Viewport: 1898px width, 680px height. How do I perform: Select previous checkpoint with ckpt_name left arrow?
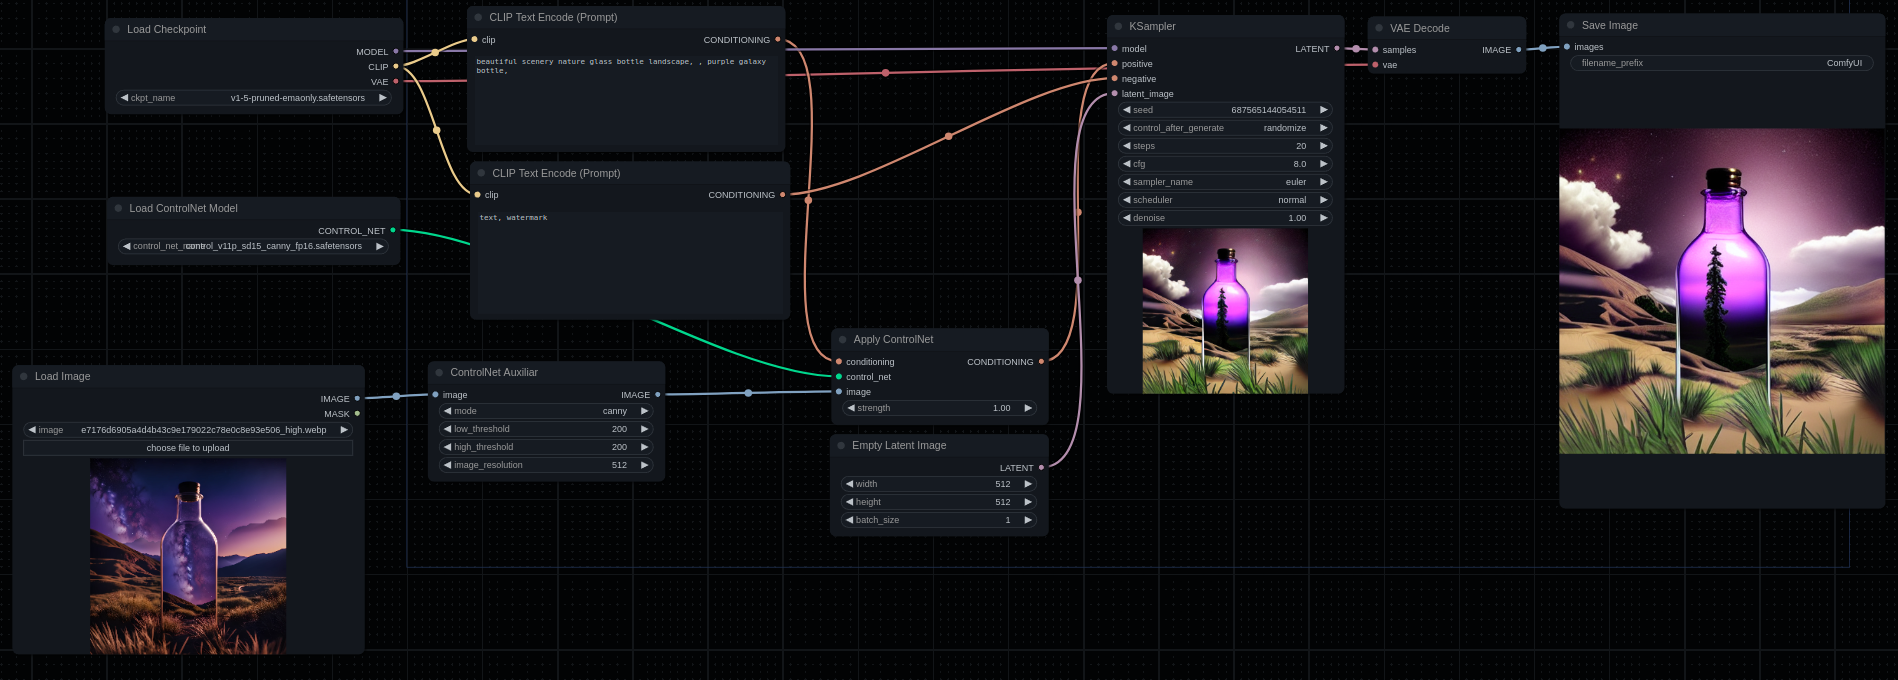tap(124, 98)
